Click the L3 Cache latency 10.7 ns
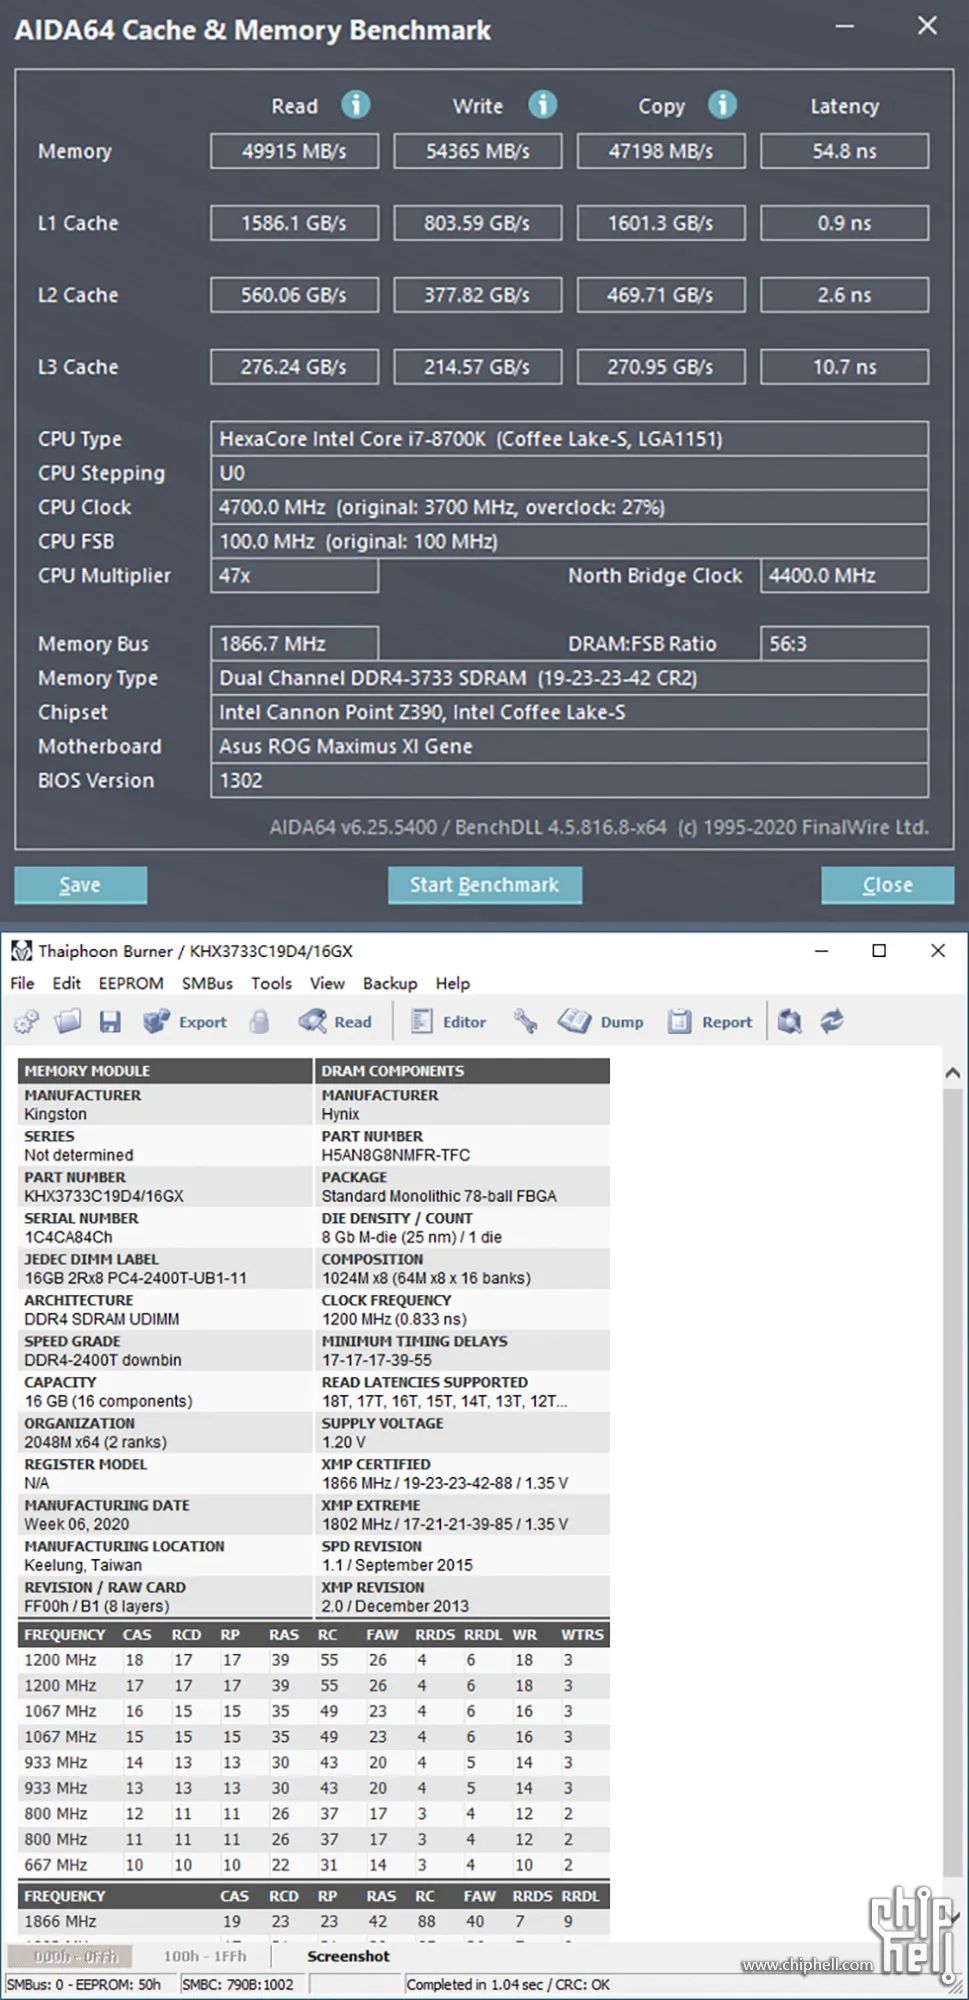Image resolution: width=969 pixels, height=2000 pixels. (x=844, y=367)
